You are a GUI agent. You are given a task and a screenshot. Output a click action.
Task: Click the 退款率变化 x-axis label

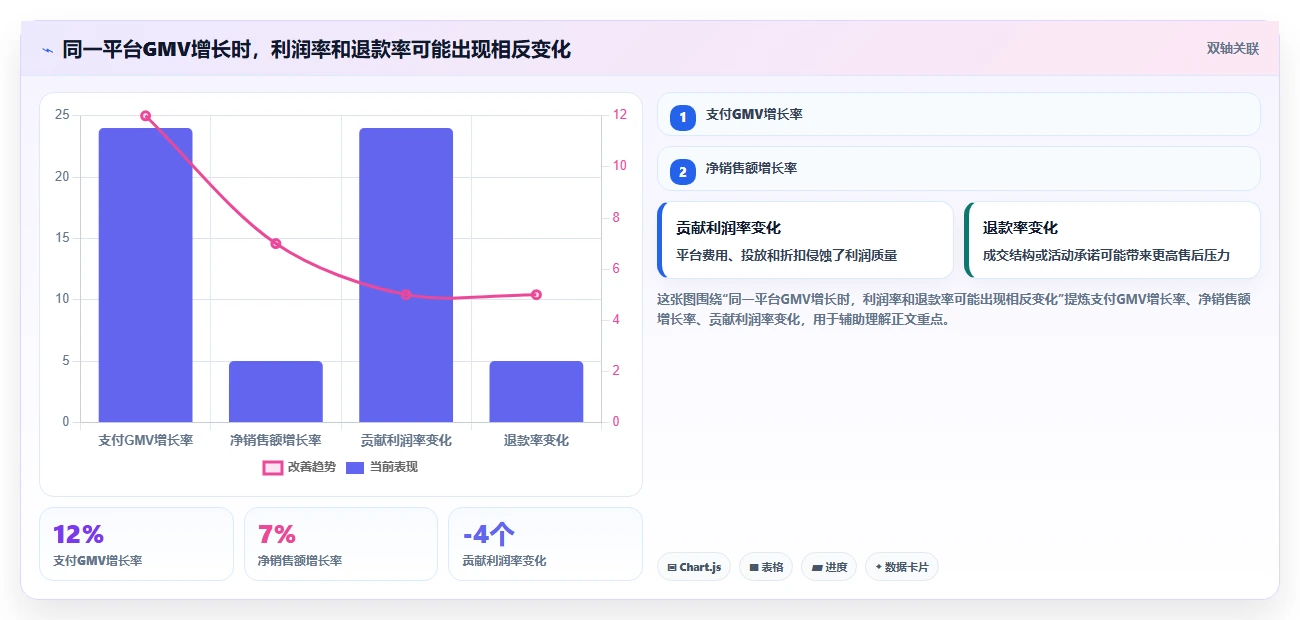click(536, 440)
